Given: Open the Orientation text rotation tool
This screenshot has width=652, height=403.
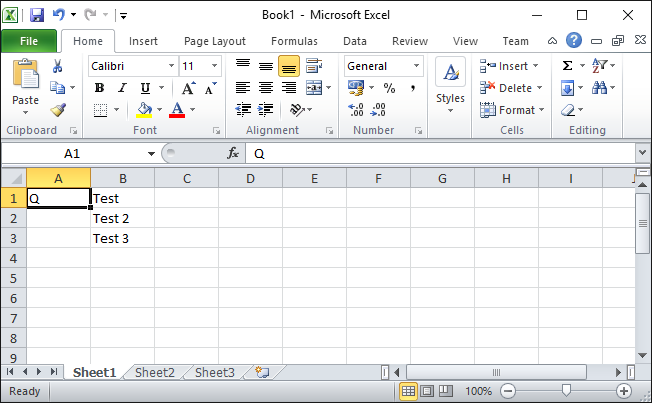Looking at the screenshot, I should click(297, 110).
